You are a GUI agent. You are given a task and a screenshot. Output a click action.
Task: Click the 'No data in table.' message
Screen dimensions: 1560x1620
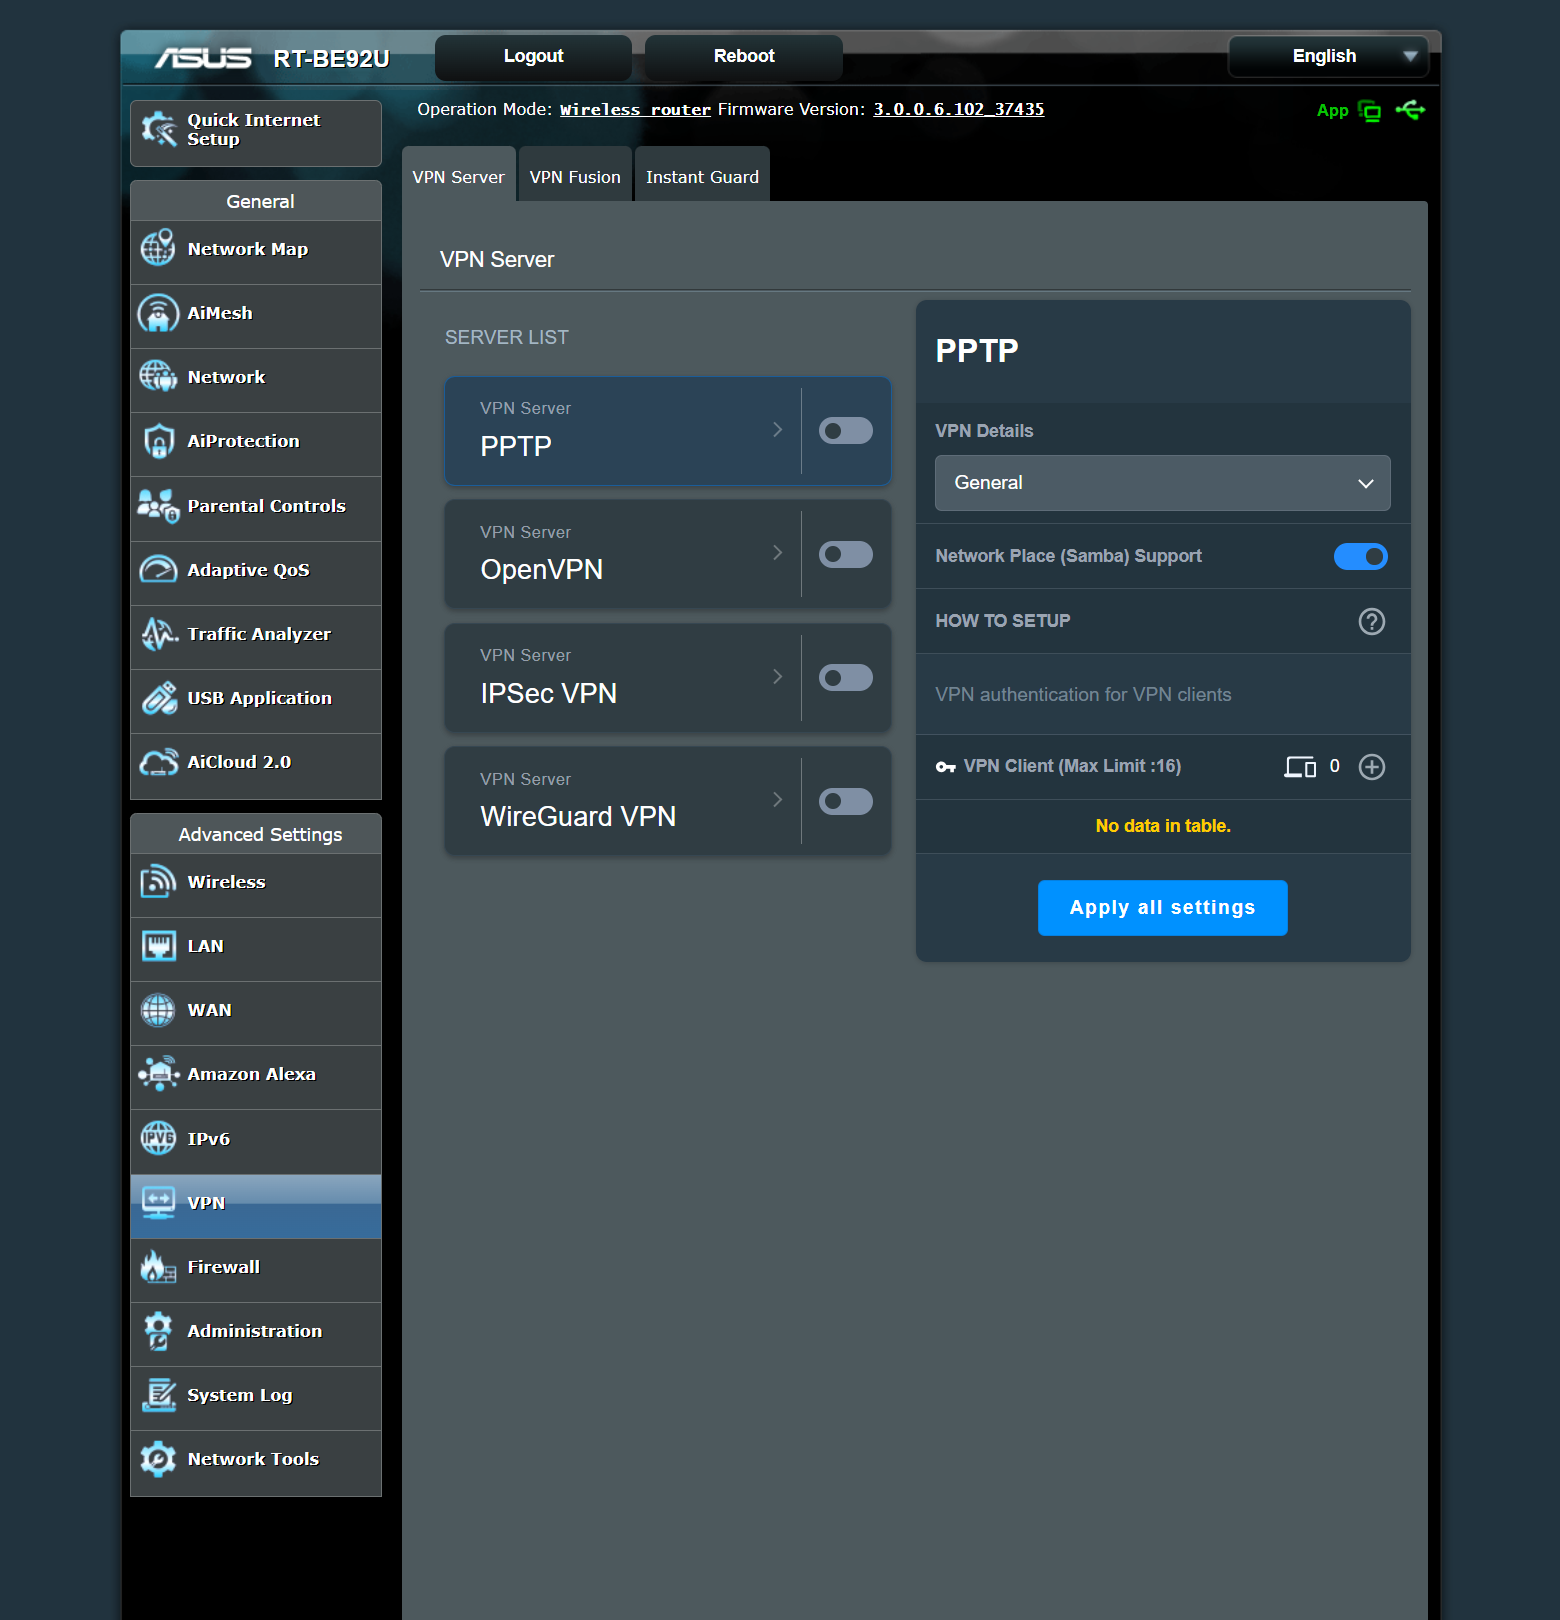1163,826
